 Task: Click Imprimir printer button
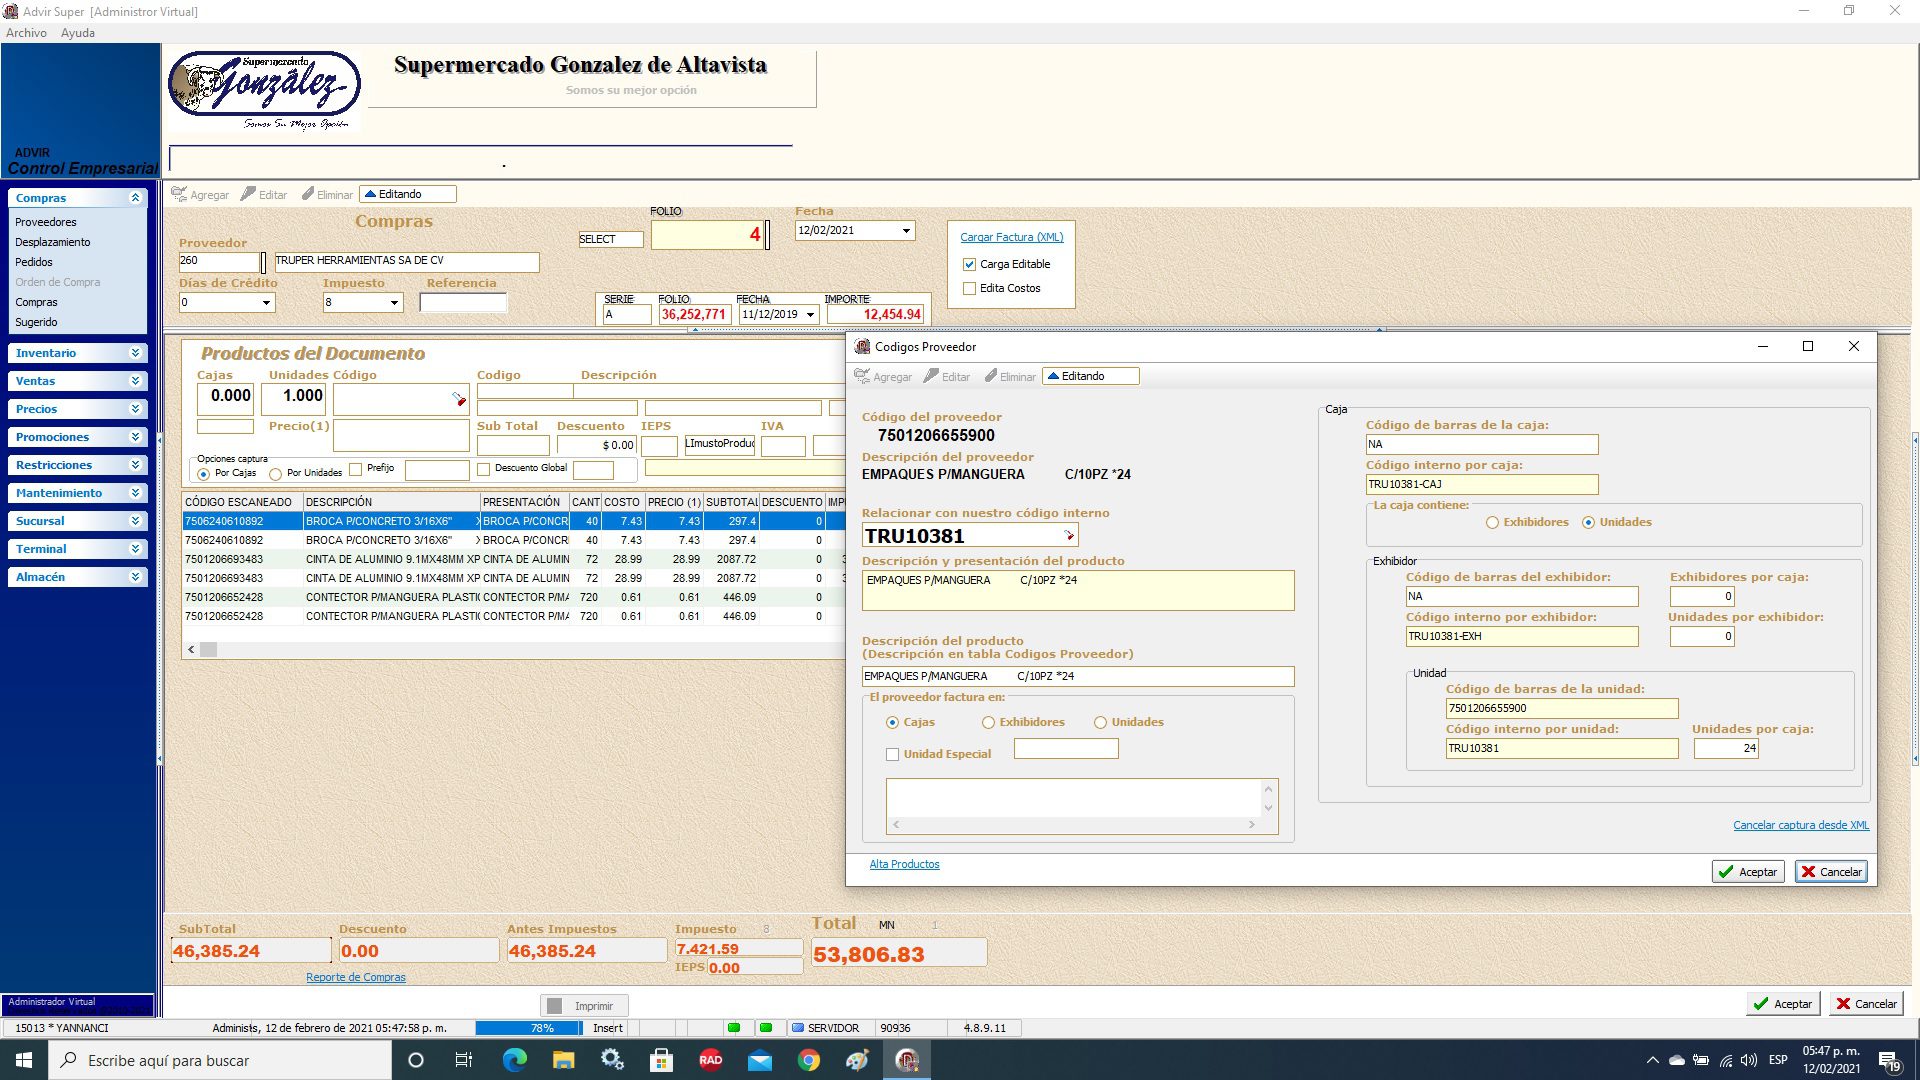click(x=584, y=1005)
